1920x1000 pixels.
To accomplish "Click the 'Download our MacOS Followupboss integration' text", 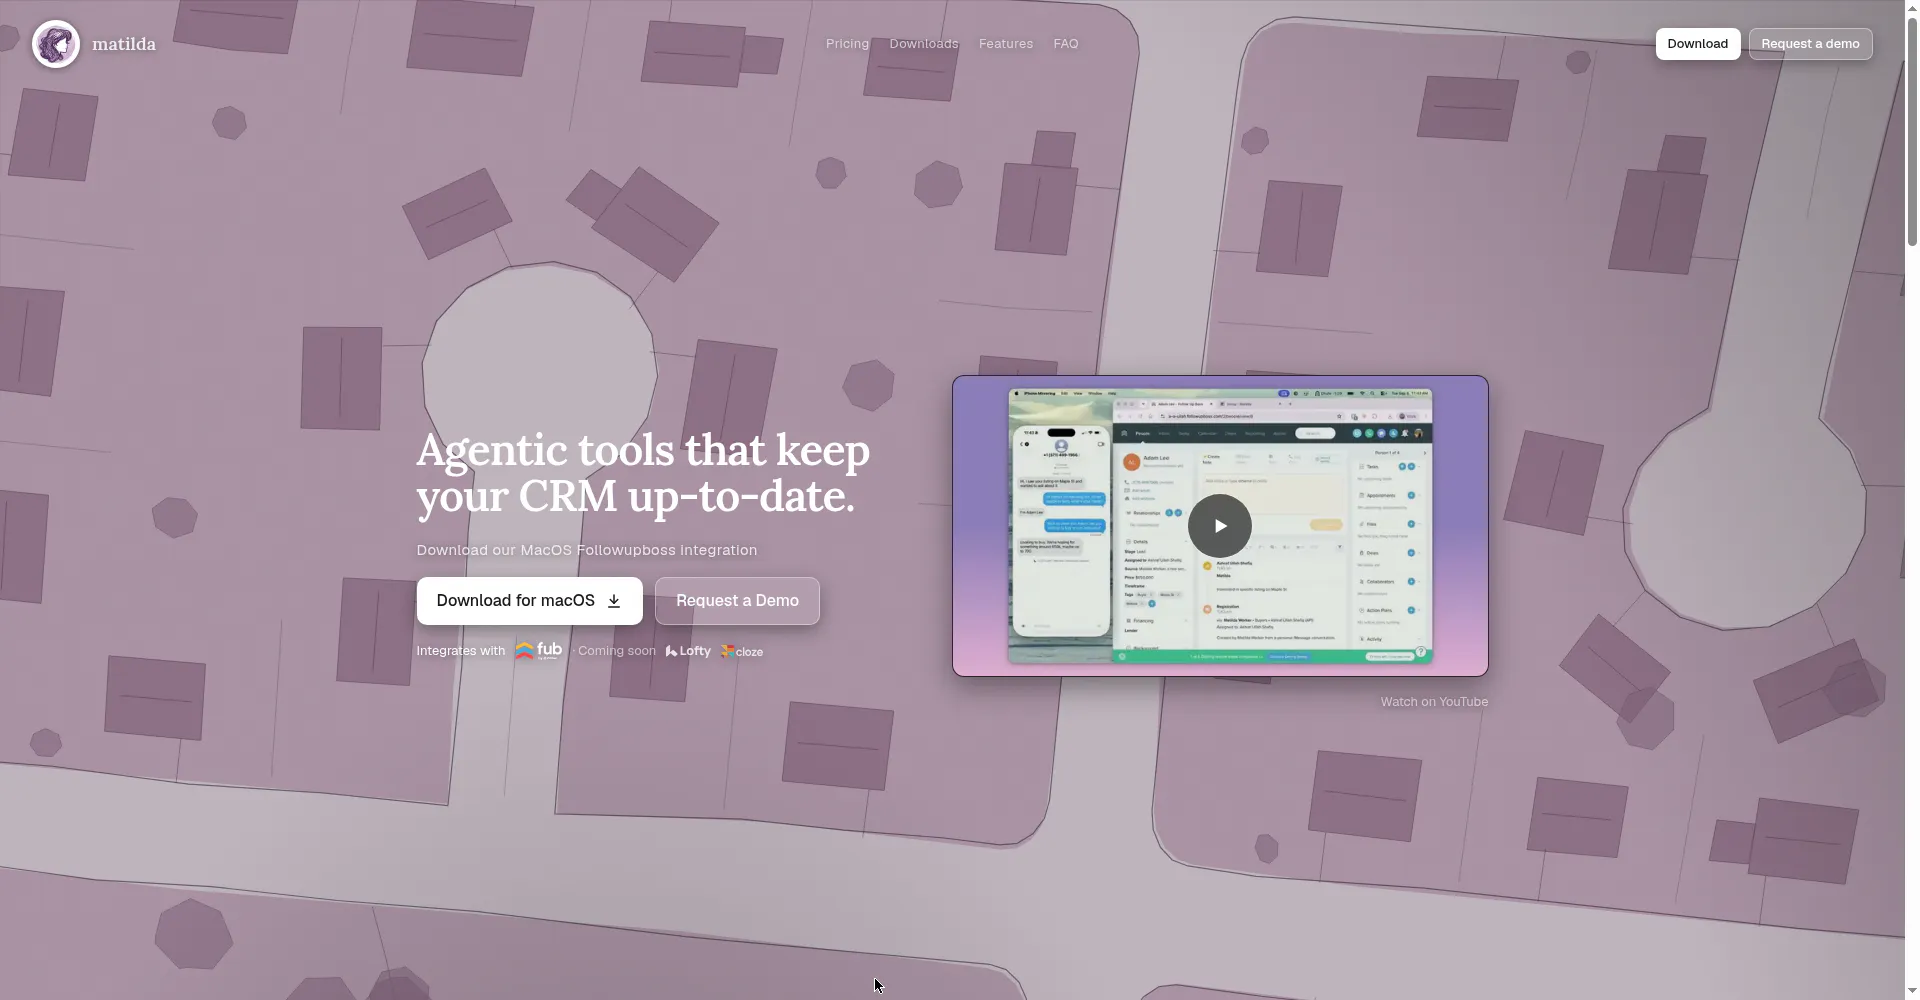I will coord(587,550).
